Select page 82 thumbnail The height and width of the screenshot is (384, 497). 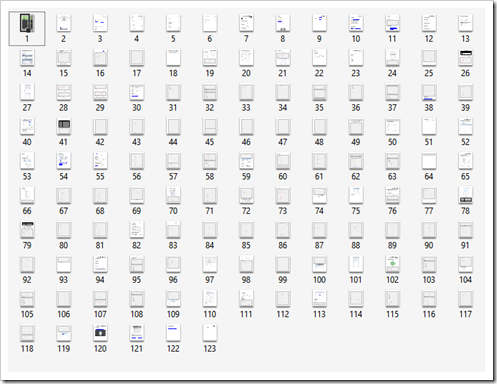(x=137, y=229)
